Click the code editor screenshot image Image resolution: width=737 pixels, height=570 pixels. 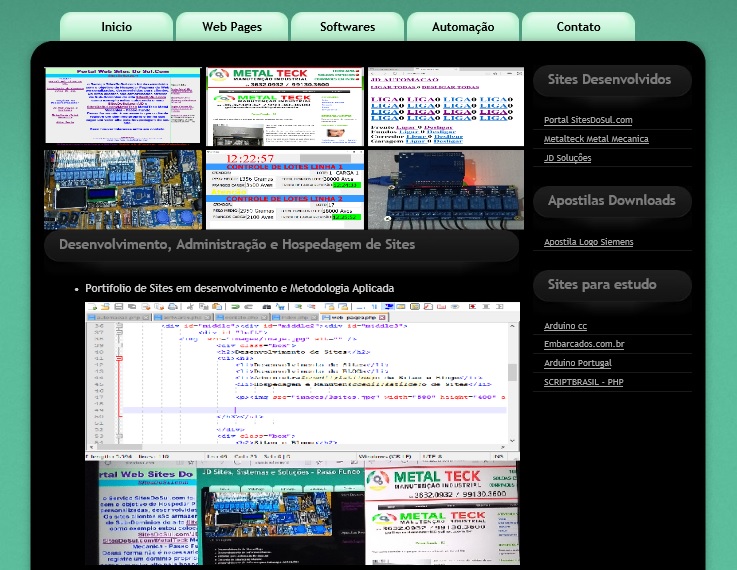[x=302, y=380]
